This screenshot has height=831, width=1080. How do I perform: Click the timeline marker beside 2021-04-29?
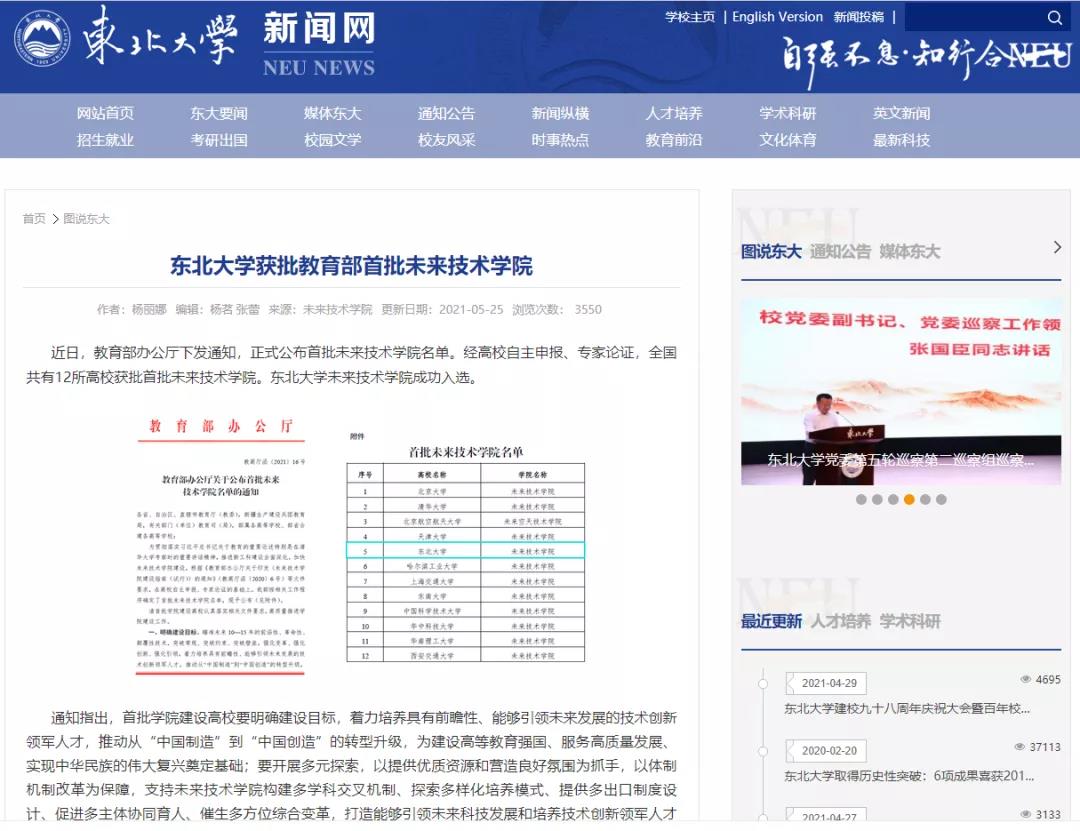(x=762, y=684)
